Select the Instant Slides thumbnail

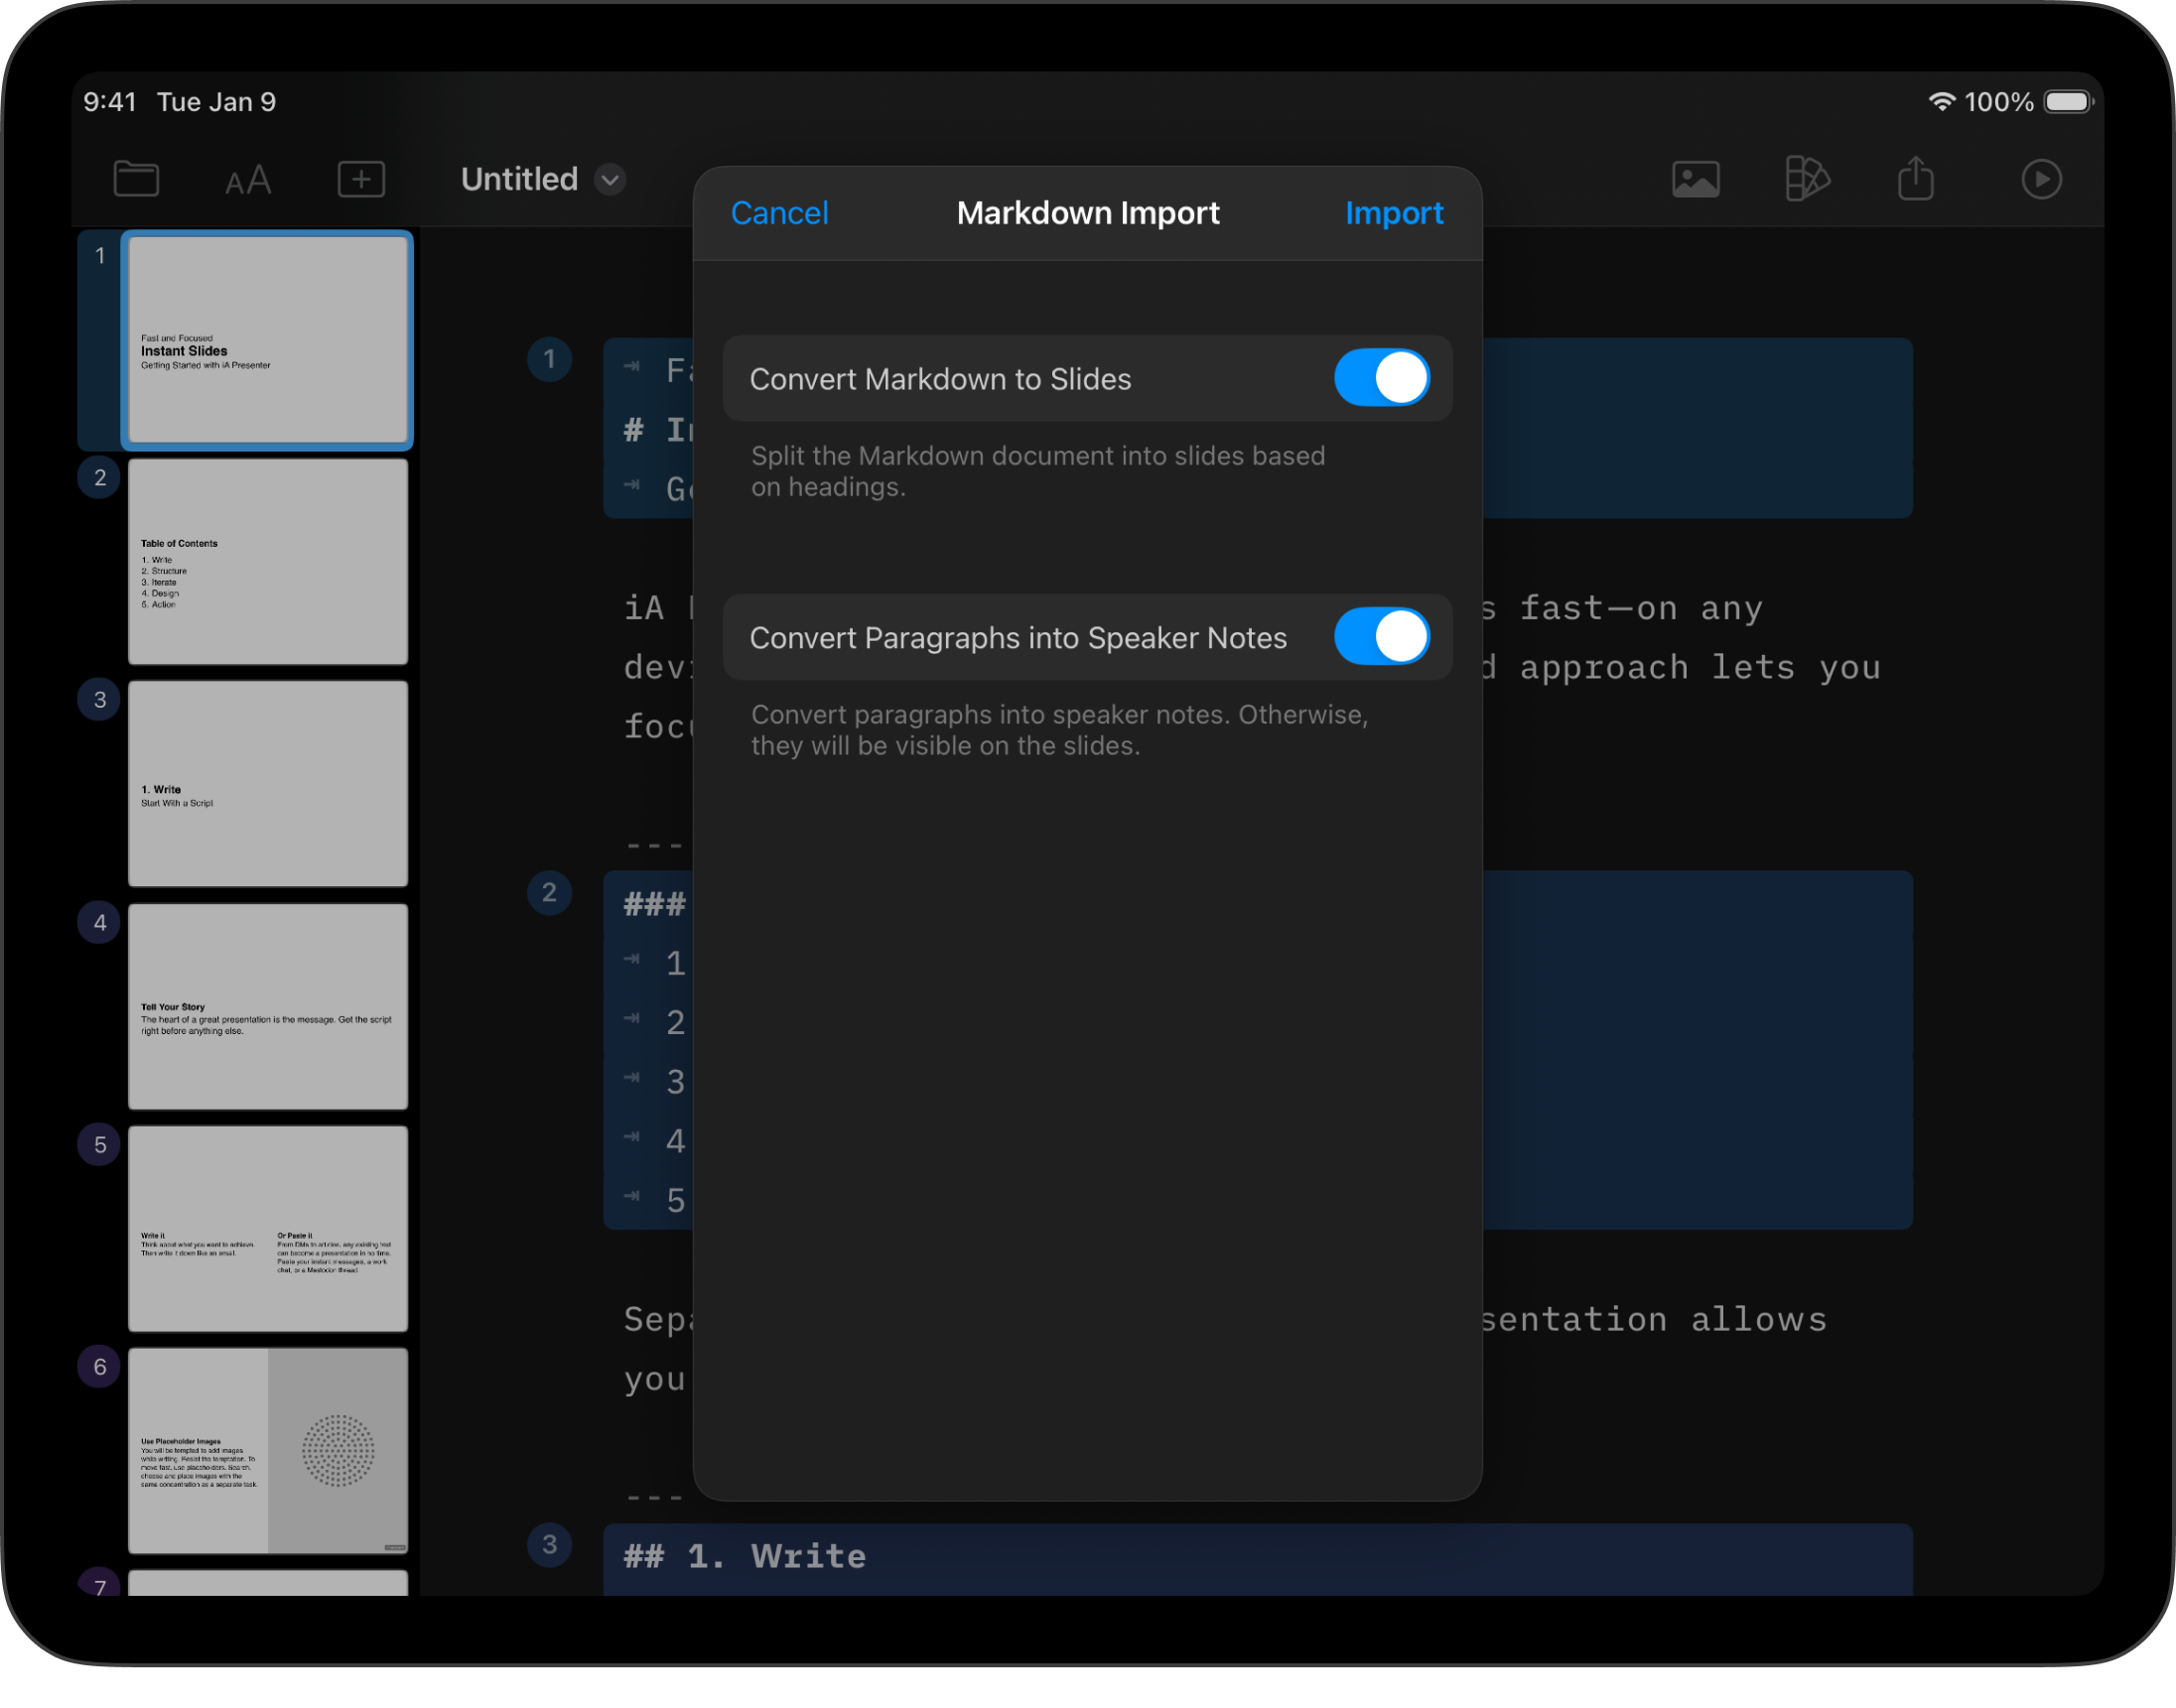[268, 340]
